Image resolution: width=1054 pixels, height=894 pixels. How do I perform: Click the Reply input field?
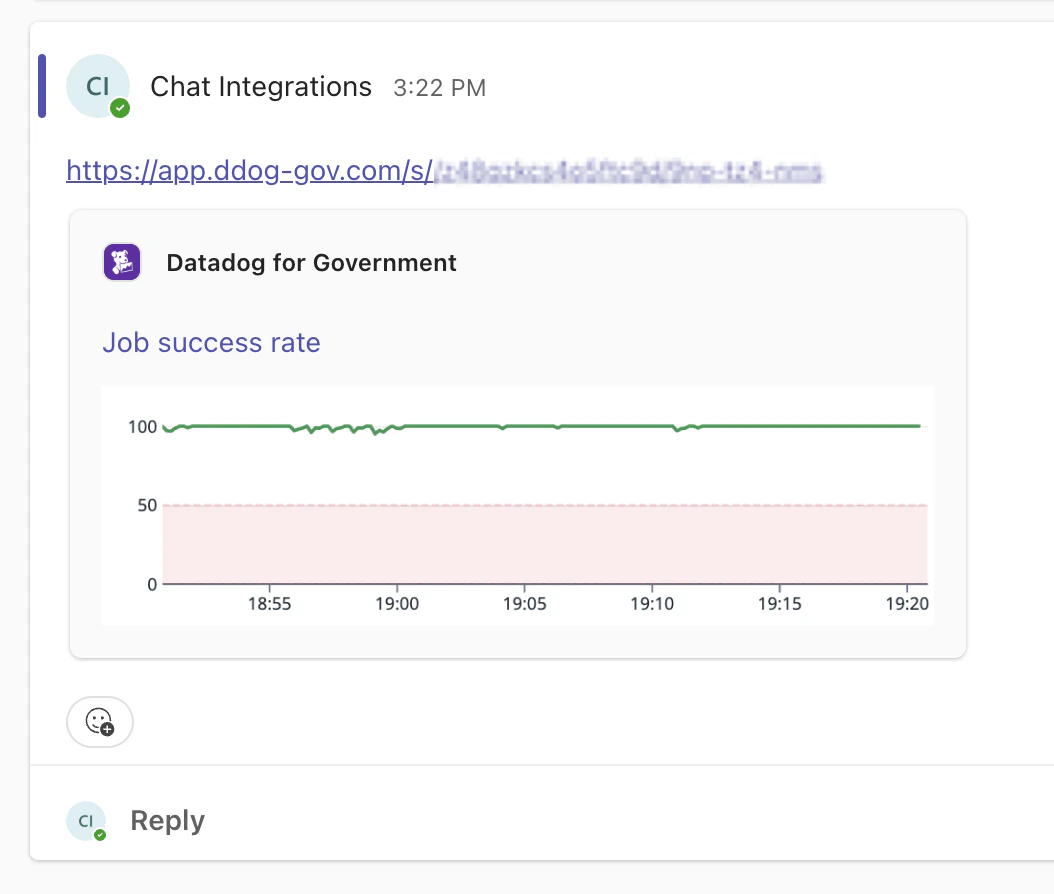pyautogui.click(x=167, y=820)
